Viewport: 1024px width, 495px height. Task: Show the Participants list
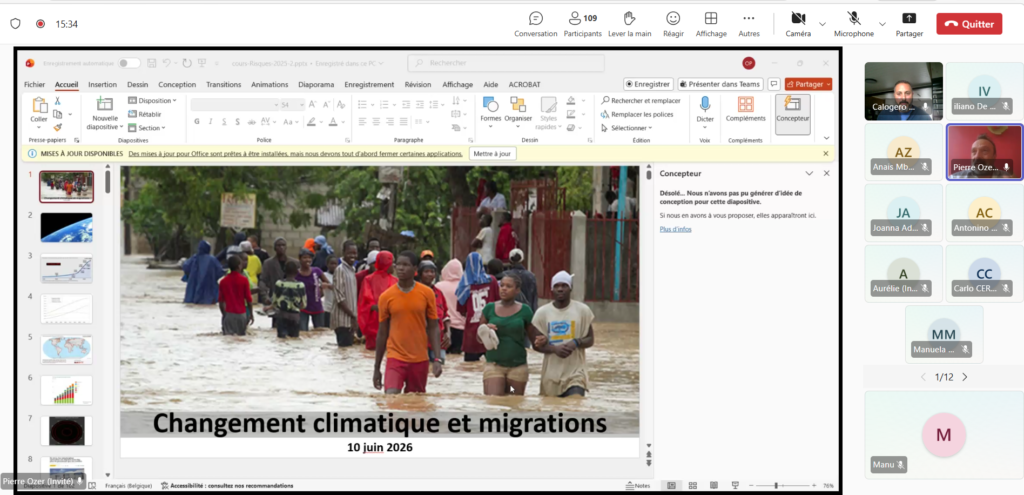click(x=582, y=24)
